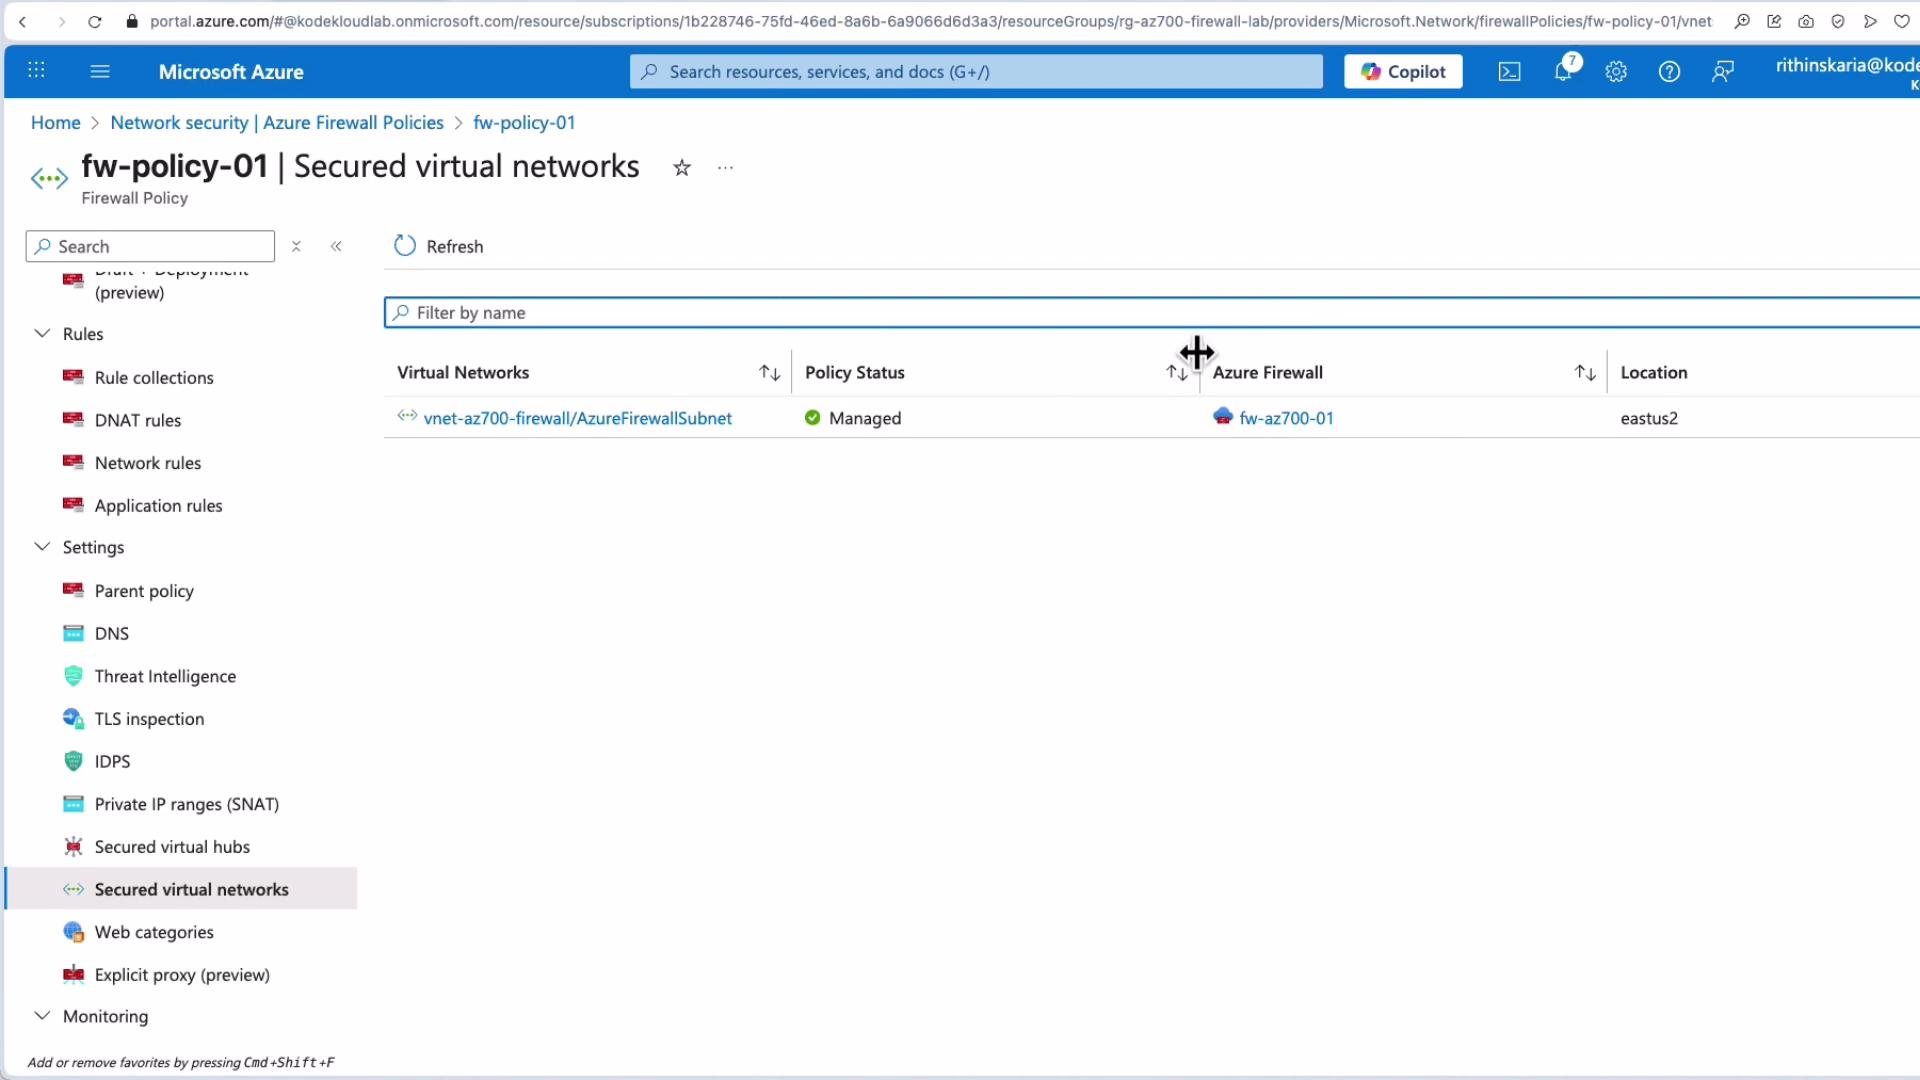Open Threat Intelligence settings
The width and height of the screenshot is (1920, 1080).
coord(165,677)
